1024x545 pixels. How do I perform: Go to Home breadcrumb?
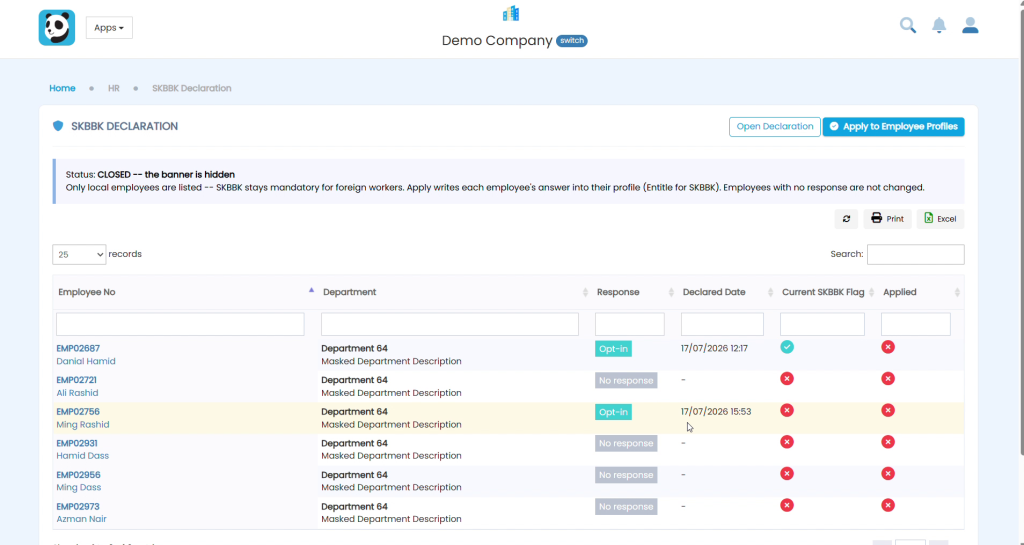(x=63, y=88)
